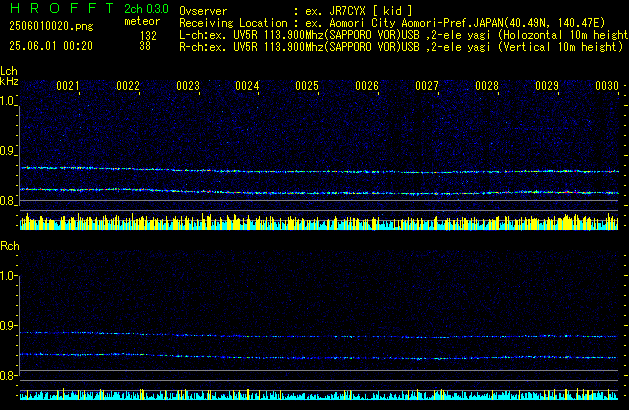This screenshot has height=410, width=629.
Task: Click the file name 2506010020.png
Action: [x=51, y=26]
